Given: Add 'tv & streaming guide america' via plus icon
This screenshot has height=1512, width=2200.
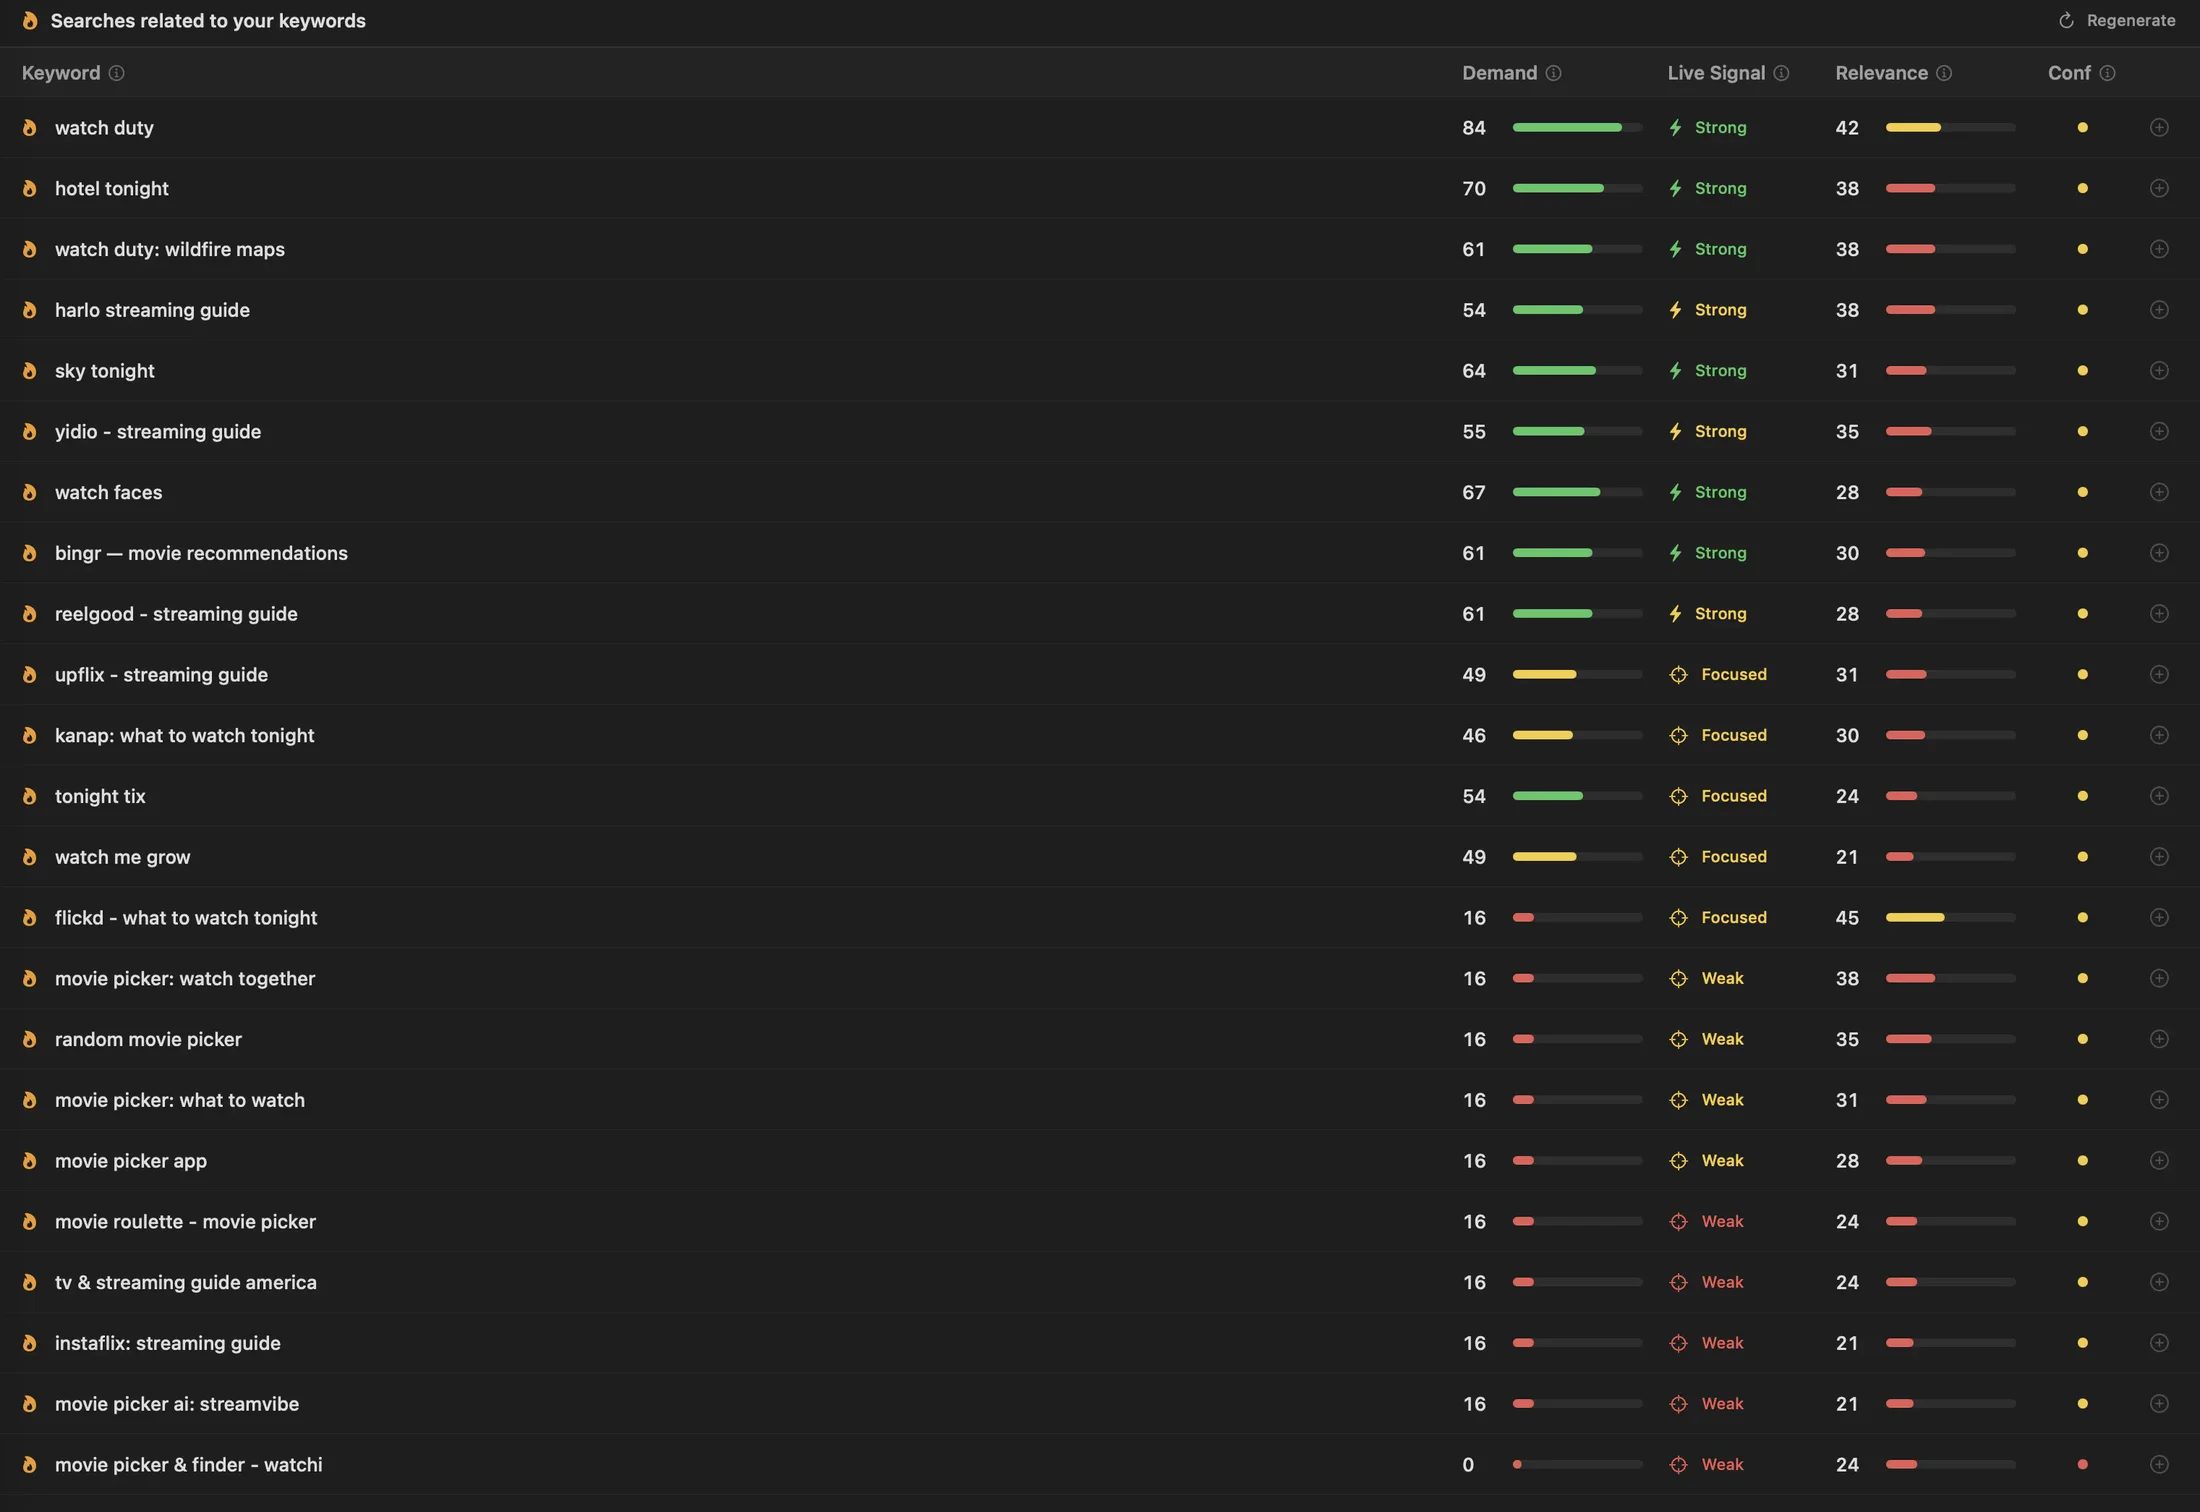Looking at the screenshot, I should [2159, 1282].
